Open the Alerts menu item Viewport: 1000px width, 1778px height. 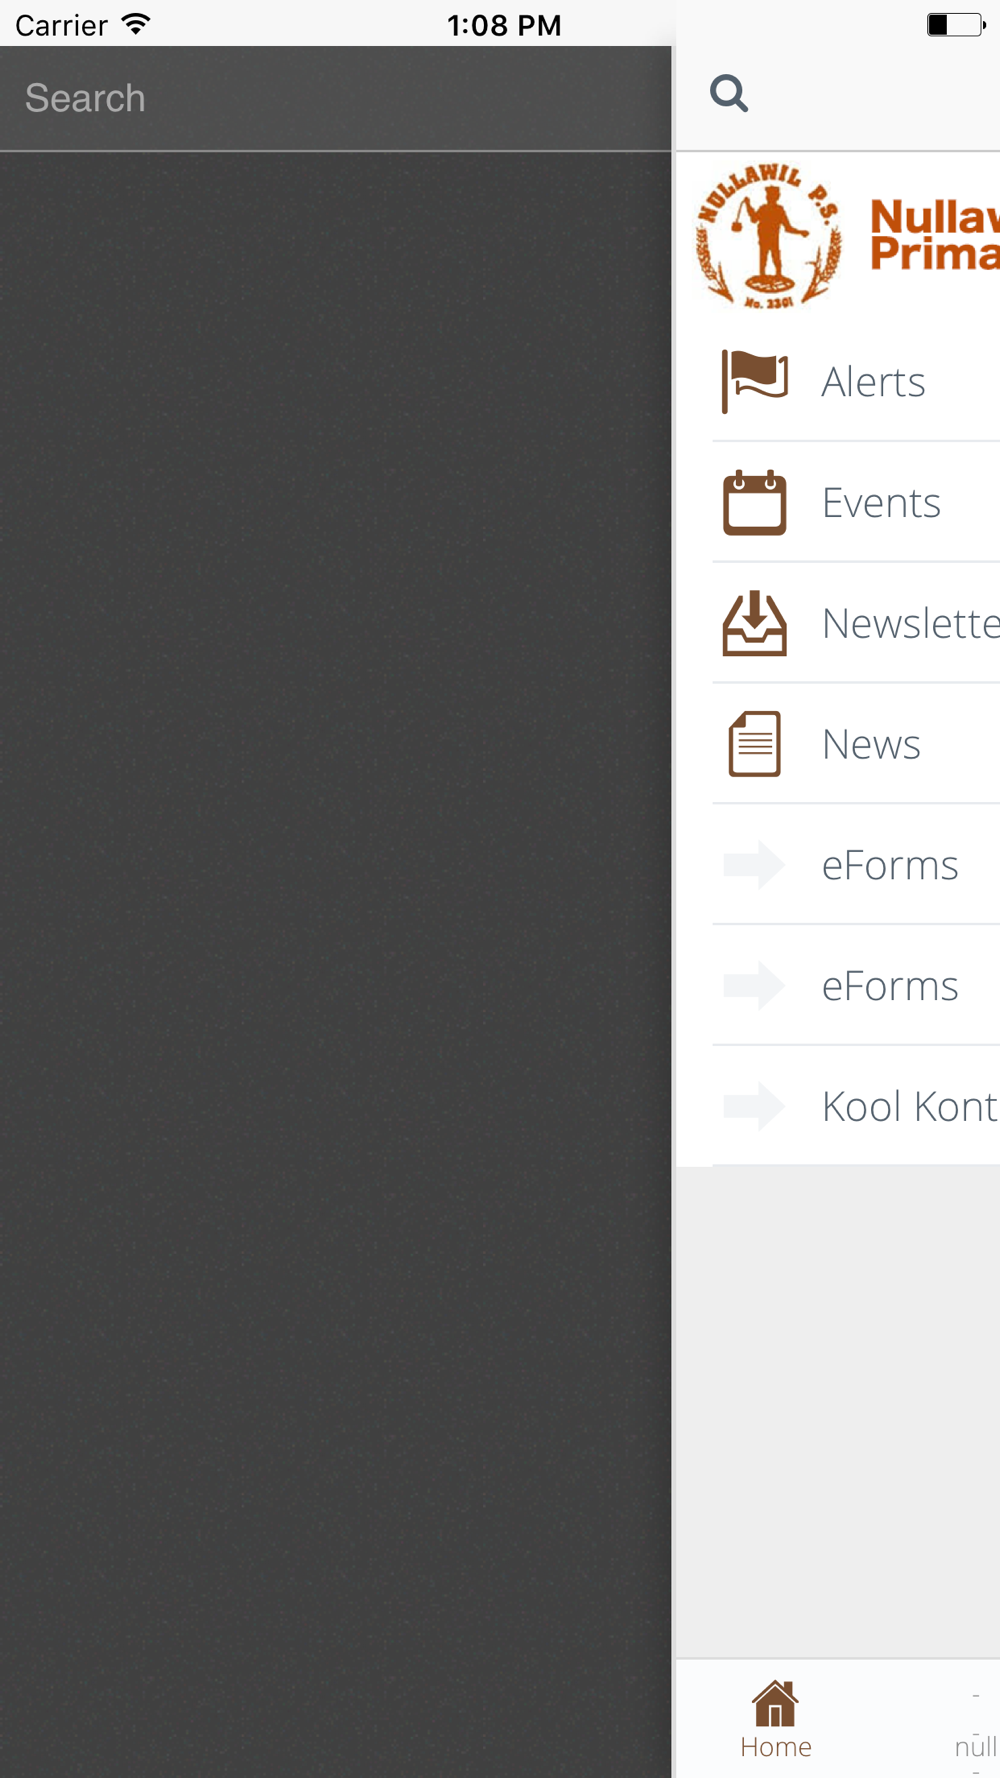pos(856,381)
